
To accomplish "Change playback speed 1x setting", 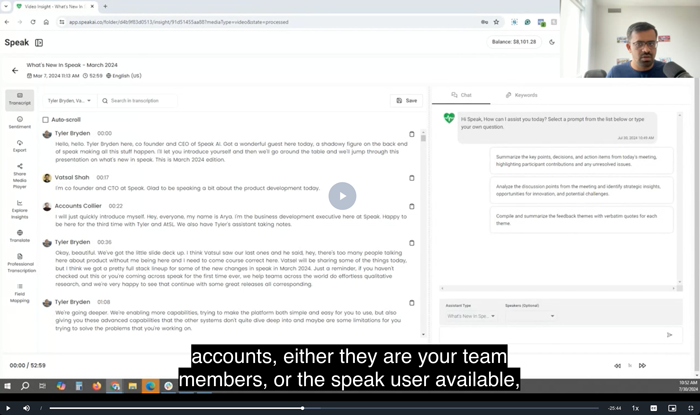I will click(635, 408).
